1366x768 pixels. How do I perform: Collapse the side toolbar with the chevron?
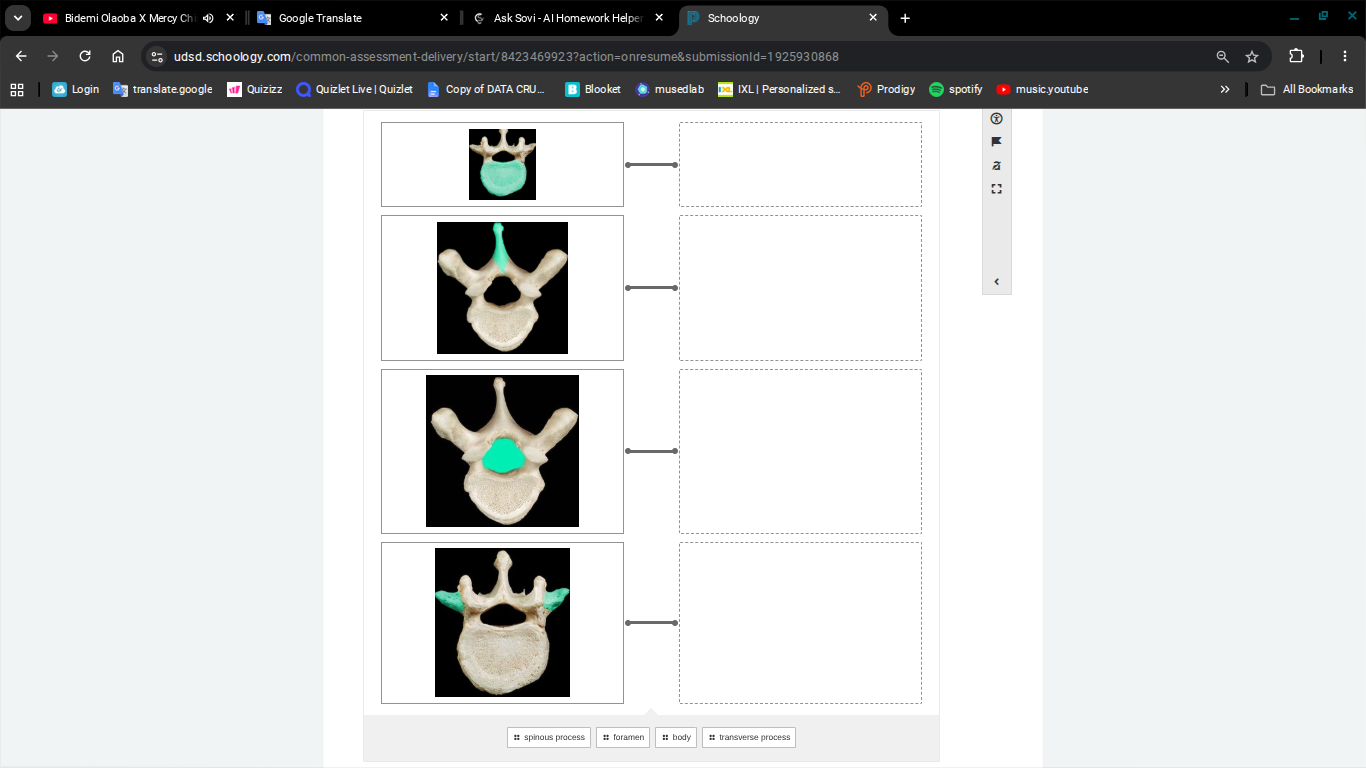(996, 282)
